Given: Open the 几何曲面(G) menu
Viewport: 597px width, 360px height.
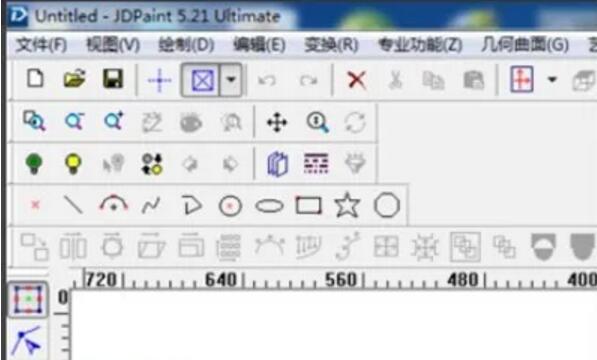Looking at the screenshot, I should (x=525, y=45).
